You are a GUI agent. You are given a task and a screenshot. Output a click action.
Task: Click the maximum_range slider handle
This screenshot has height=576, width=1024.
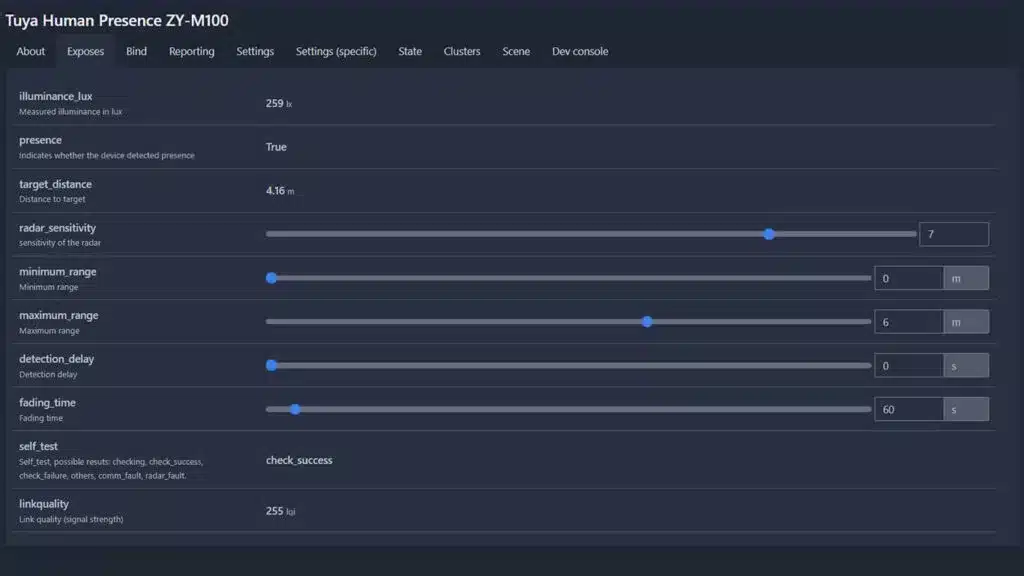647,322
